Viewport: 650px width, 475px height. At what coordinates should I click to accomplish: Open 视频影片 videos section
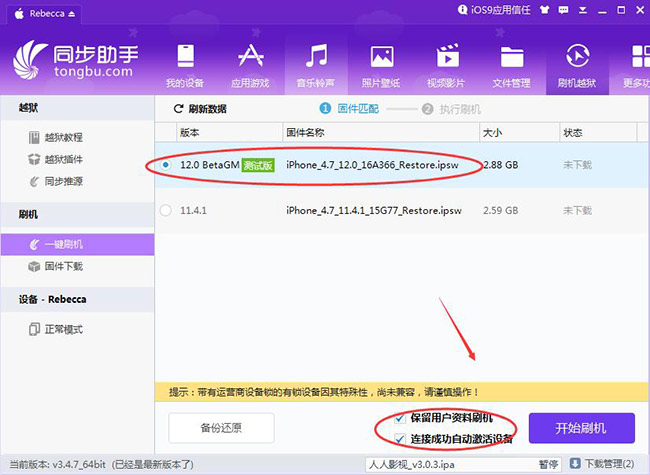point(447,65)
